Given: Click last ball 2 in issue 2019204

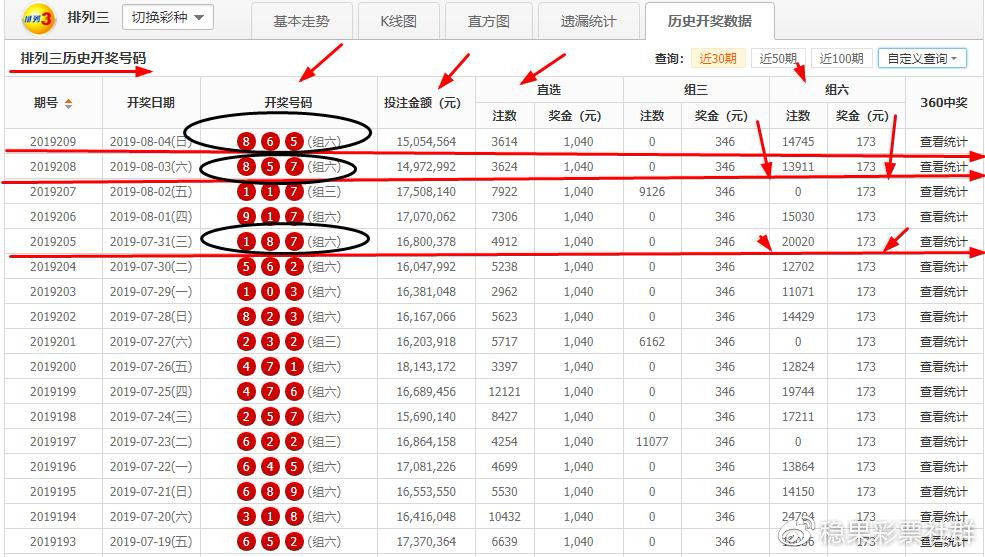Looking at the screenshot, I should (293, 267).
